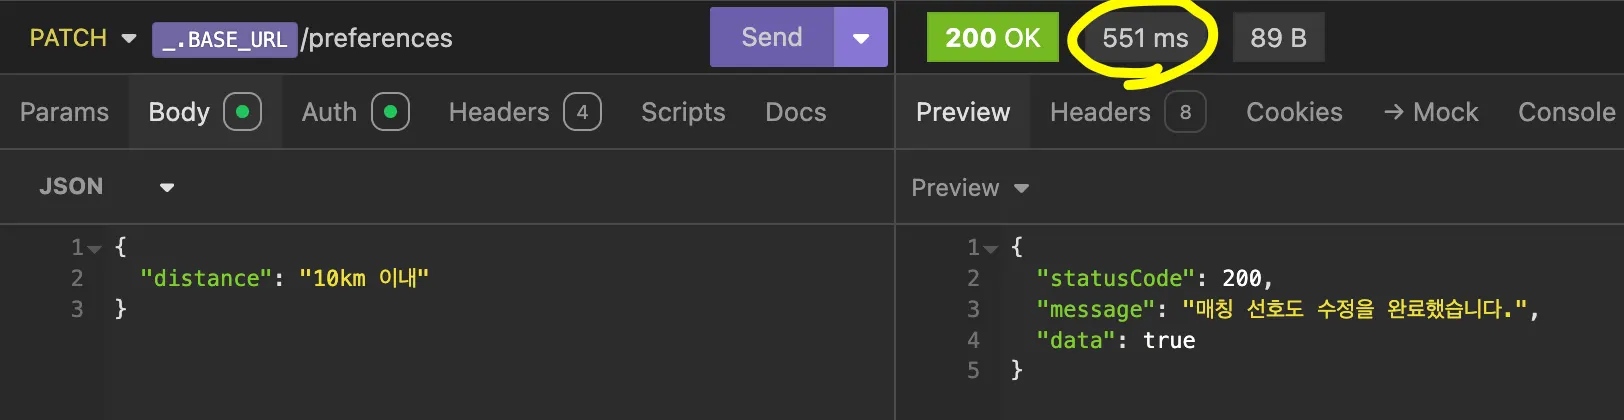
Task: Select the request Body tab
Action: pyautogui.click(x=204, y=112)
